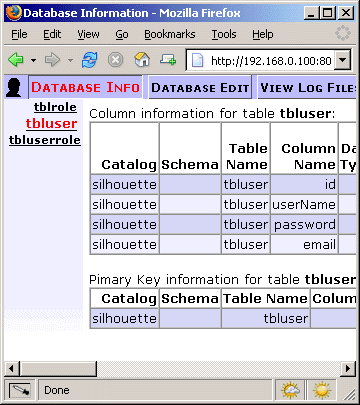Screen dimensions: 360x405
Task: Open the Back history dropdown arrow
Action: tap(33, 61)
